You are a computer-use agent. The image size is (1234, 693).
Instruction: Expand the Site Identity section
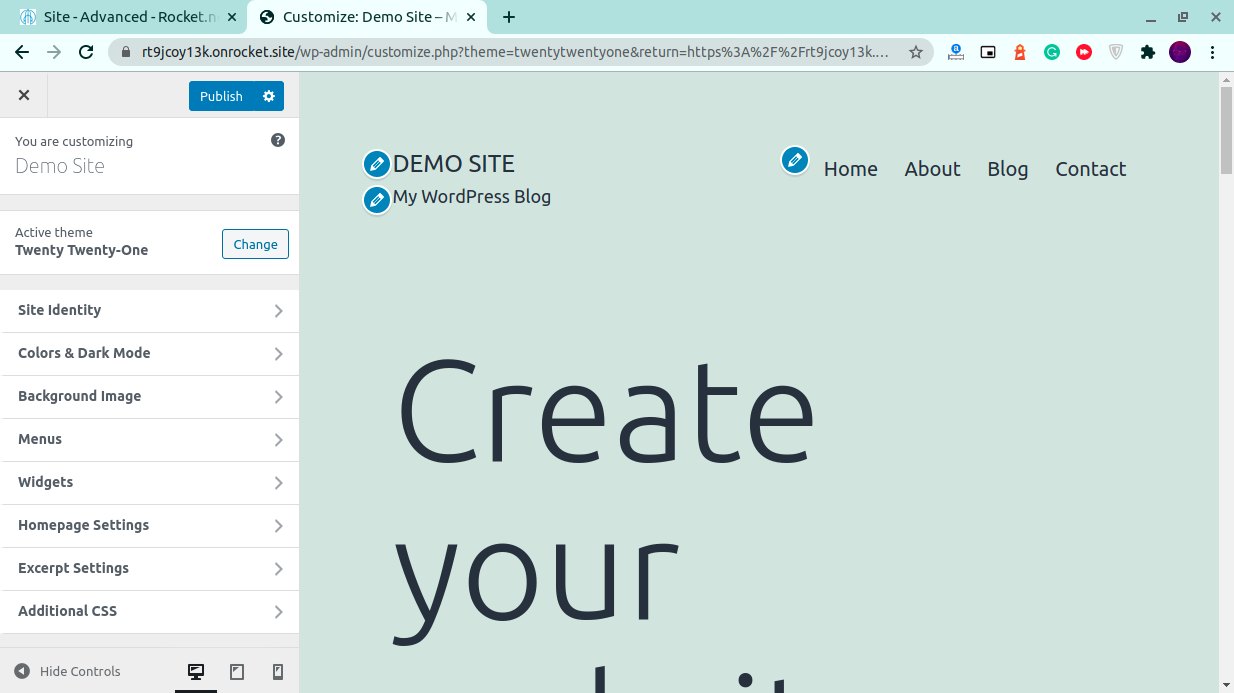pyautogui.click(x=150, y=311)
